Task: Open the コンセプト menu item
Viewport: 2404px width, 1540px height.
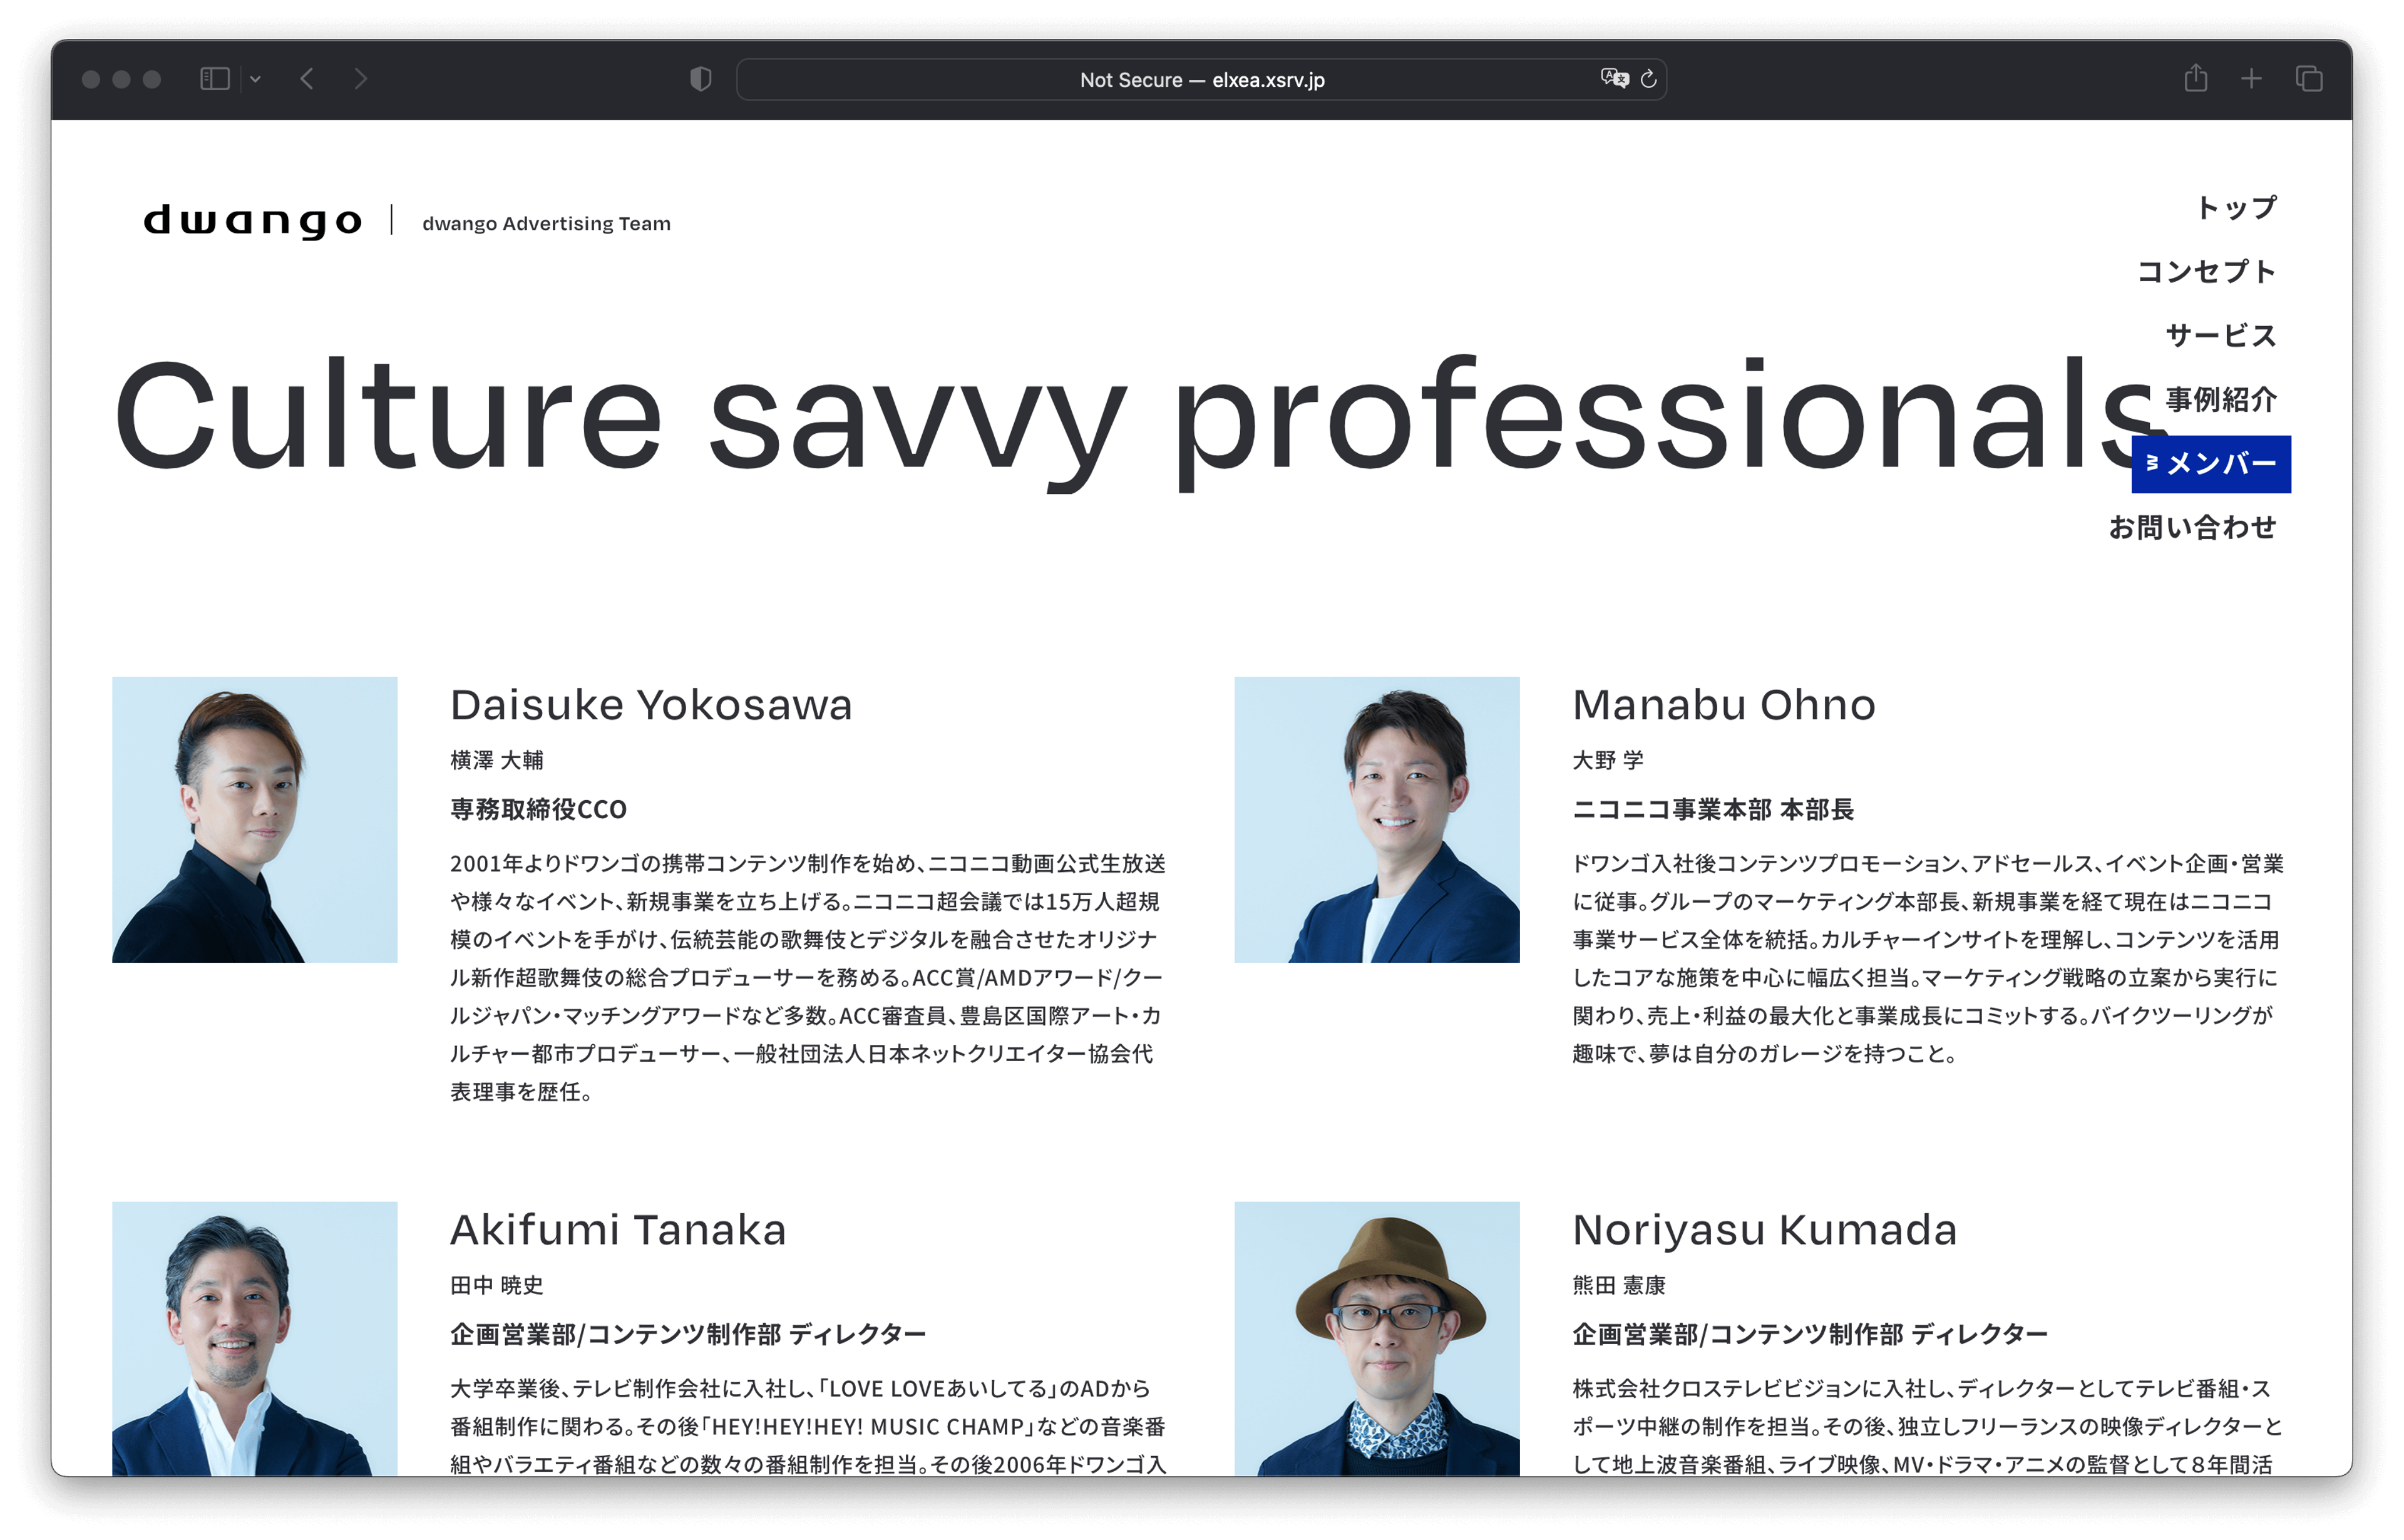Action: click(2206, 271)
